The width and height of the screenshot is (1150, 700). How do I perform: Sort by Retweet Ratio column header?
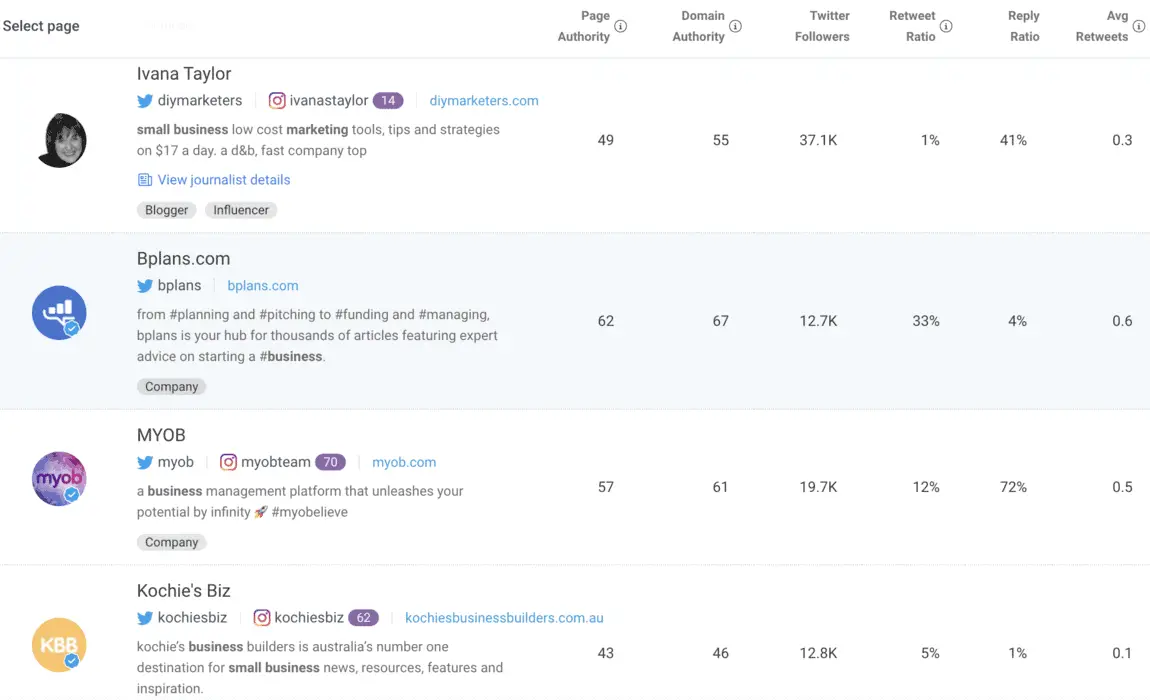(912, 26)
